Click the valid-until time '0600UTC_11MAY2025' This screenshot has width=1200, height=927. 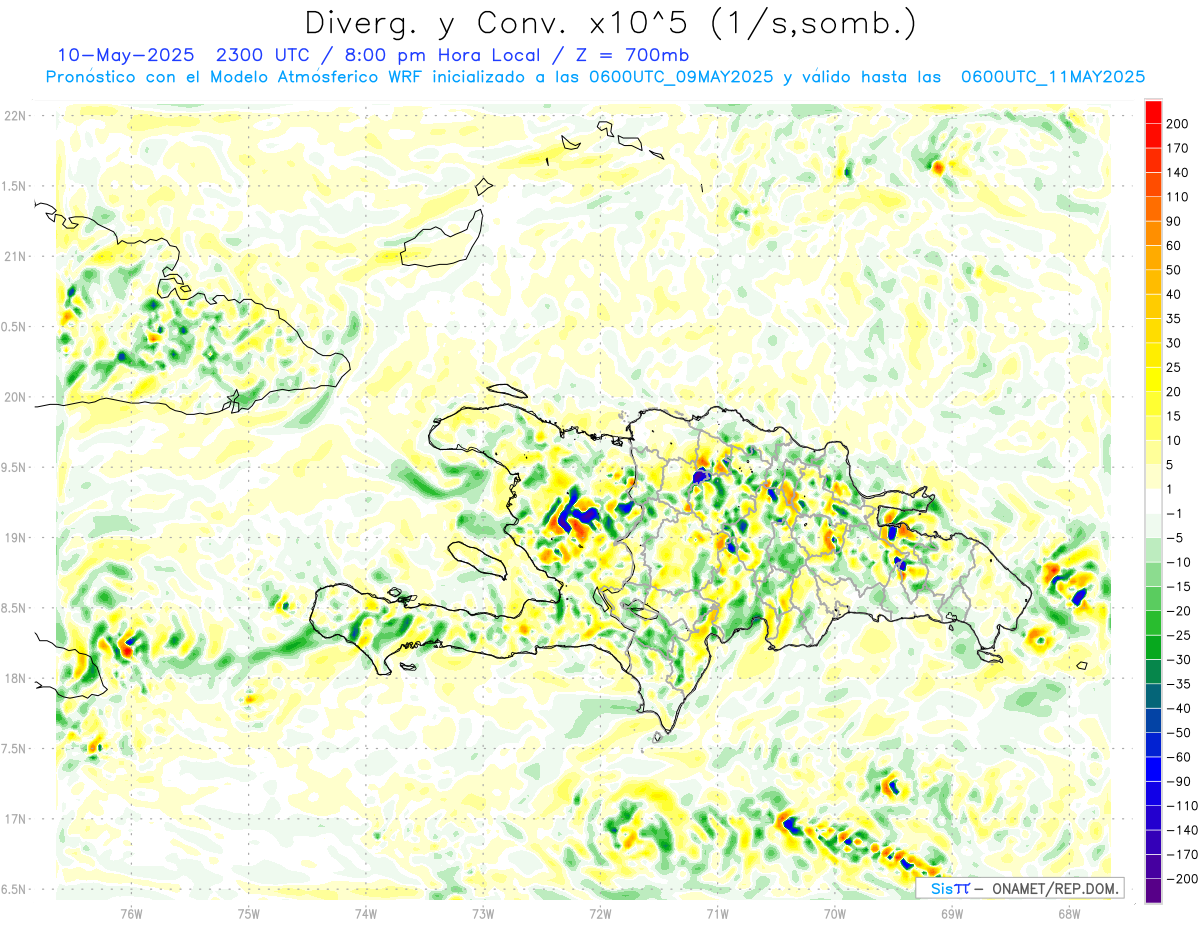click(x=1053, y=77)
